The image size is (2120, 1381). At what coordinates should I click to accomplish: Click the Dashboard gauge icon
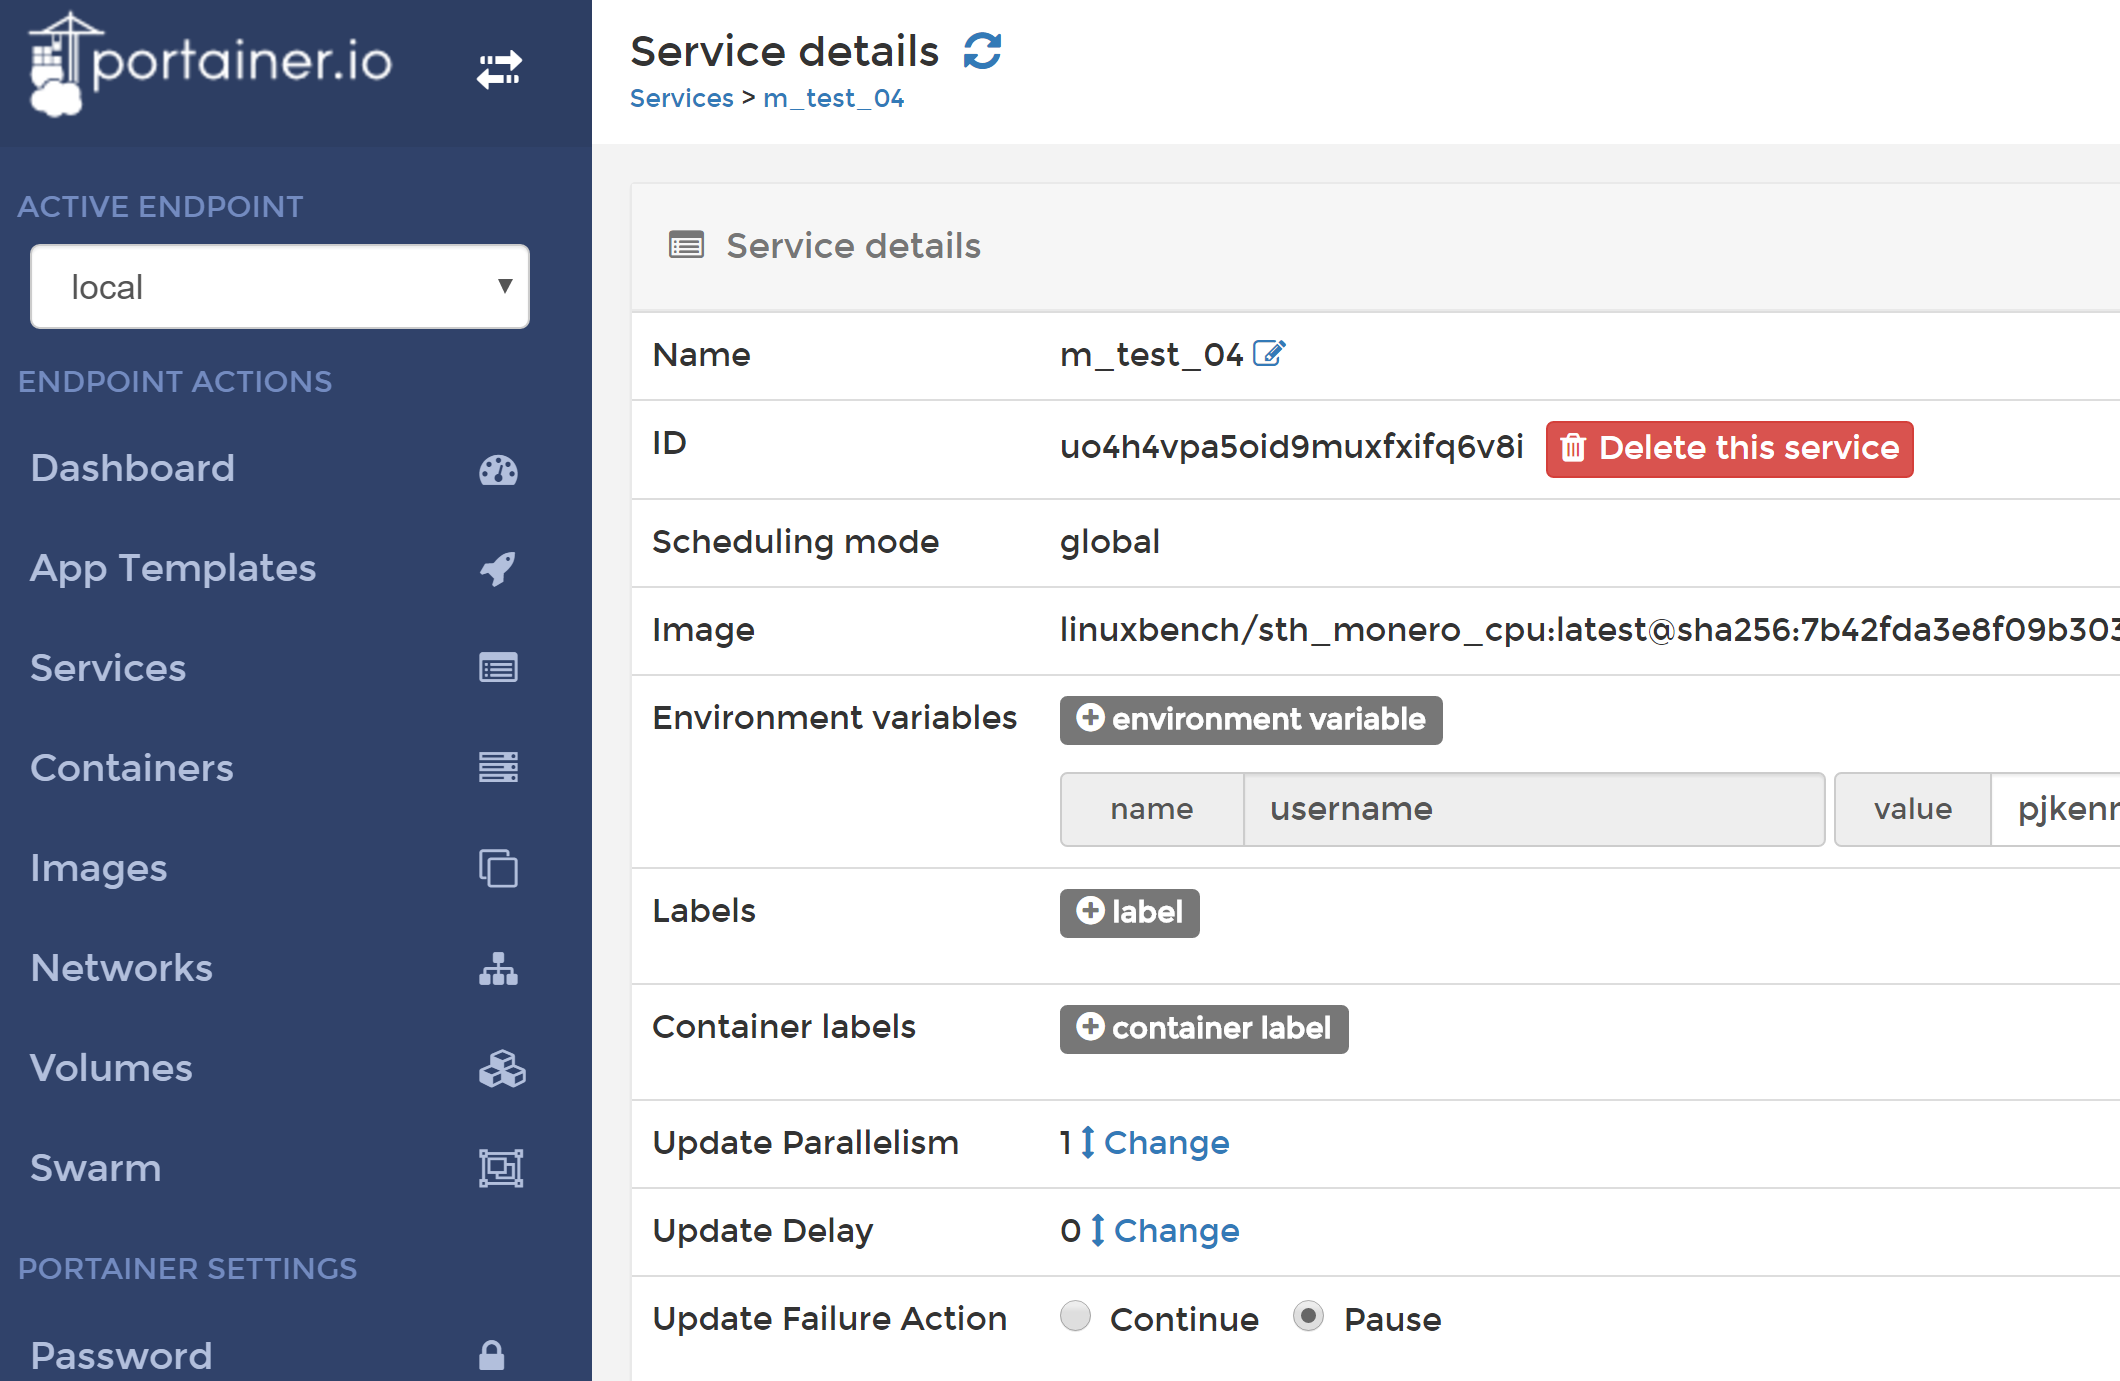pyautogui.click(x=498, y=469)
